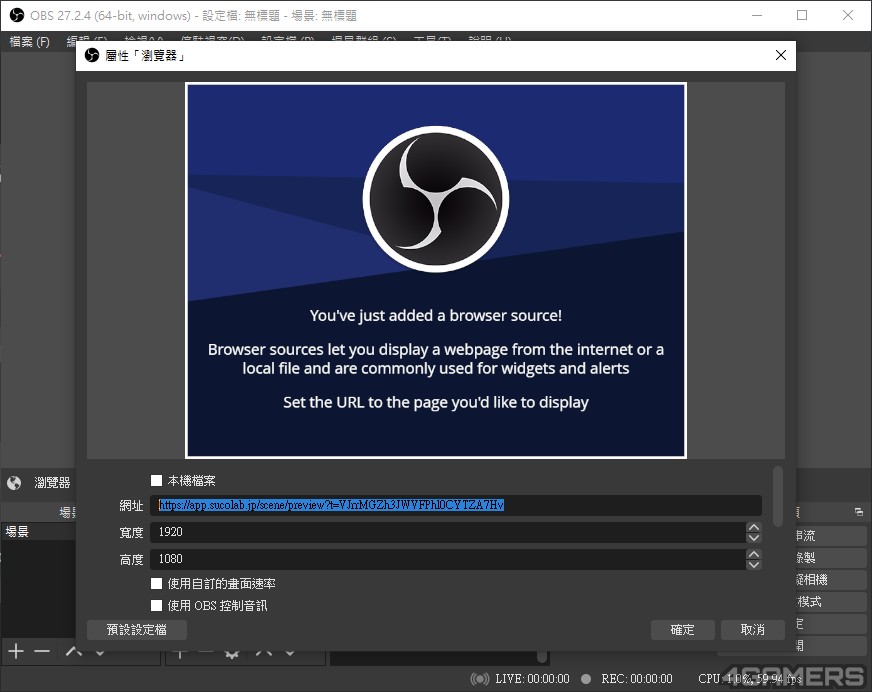Minimize the OBS main window
Viewport: 872px width, 692px height.
757,15
